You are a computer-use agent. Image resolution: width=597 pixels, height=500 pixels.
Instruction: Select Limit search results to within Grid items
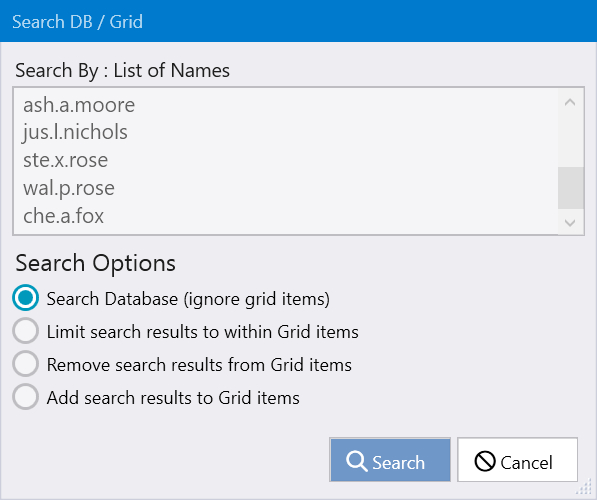click(x=26, y=331)
